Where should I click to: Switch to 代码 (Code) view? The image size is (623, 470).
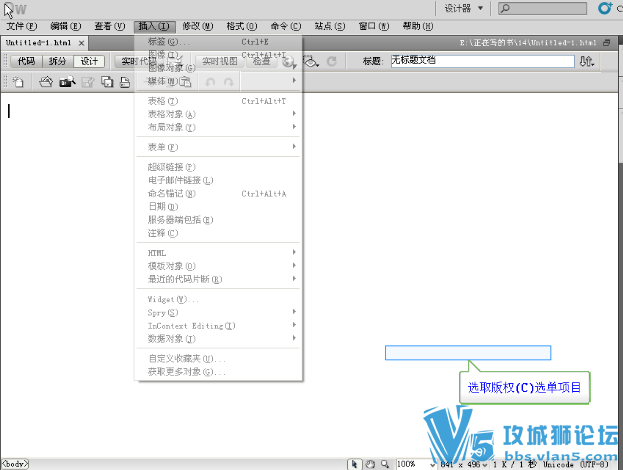[26, 61]
